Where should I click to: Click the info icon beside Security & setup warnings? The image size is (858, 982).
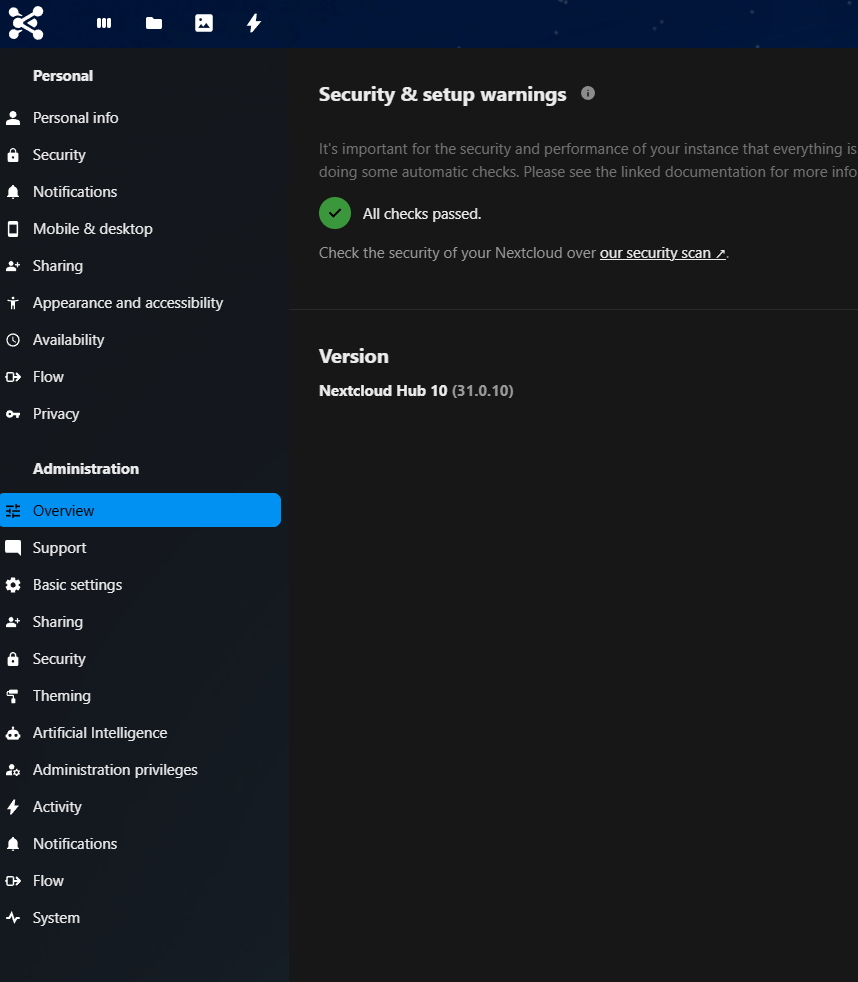pos(588,94)
